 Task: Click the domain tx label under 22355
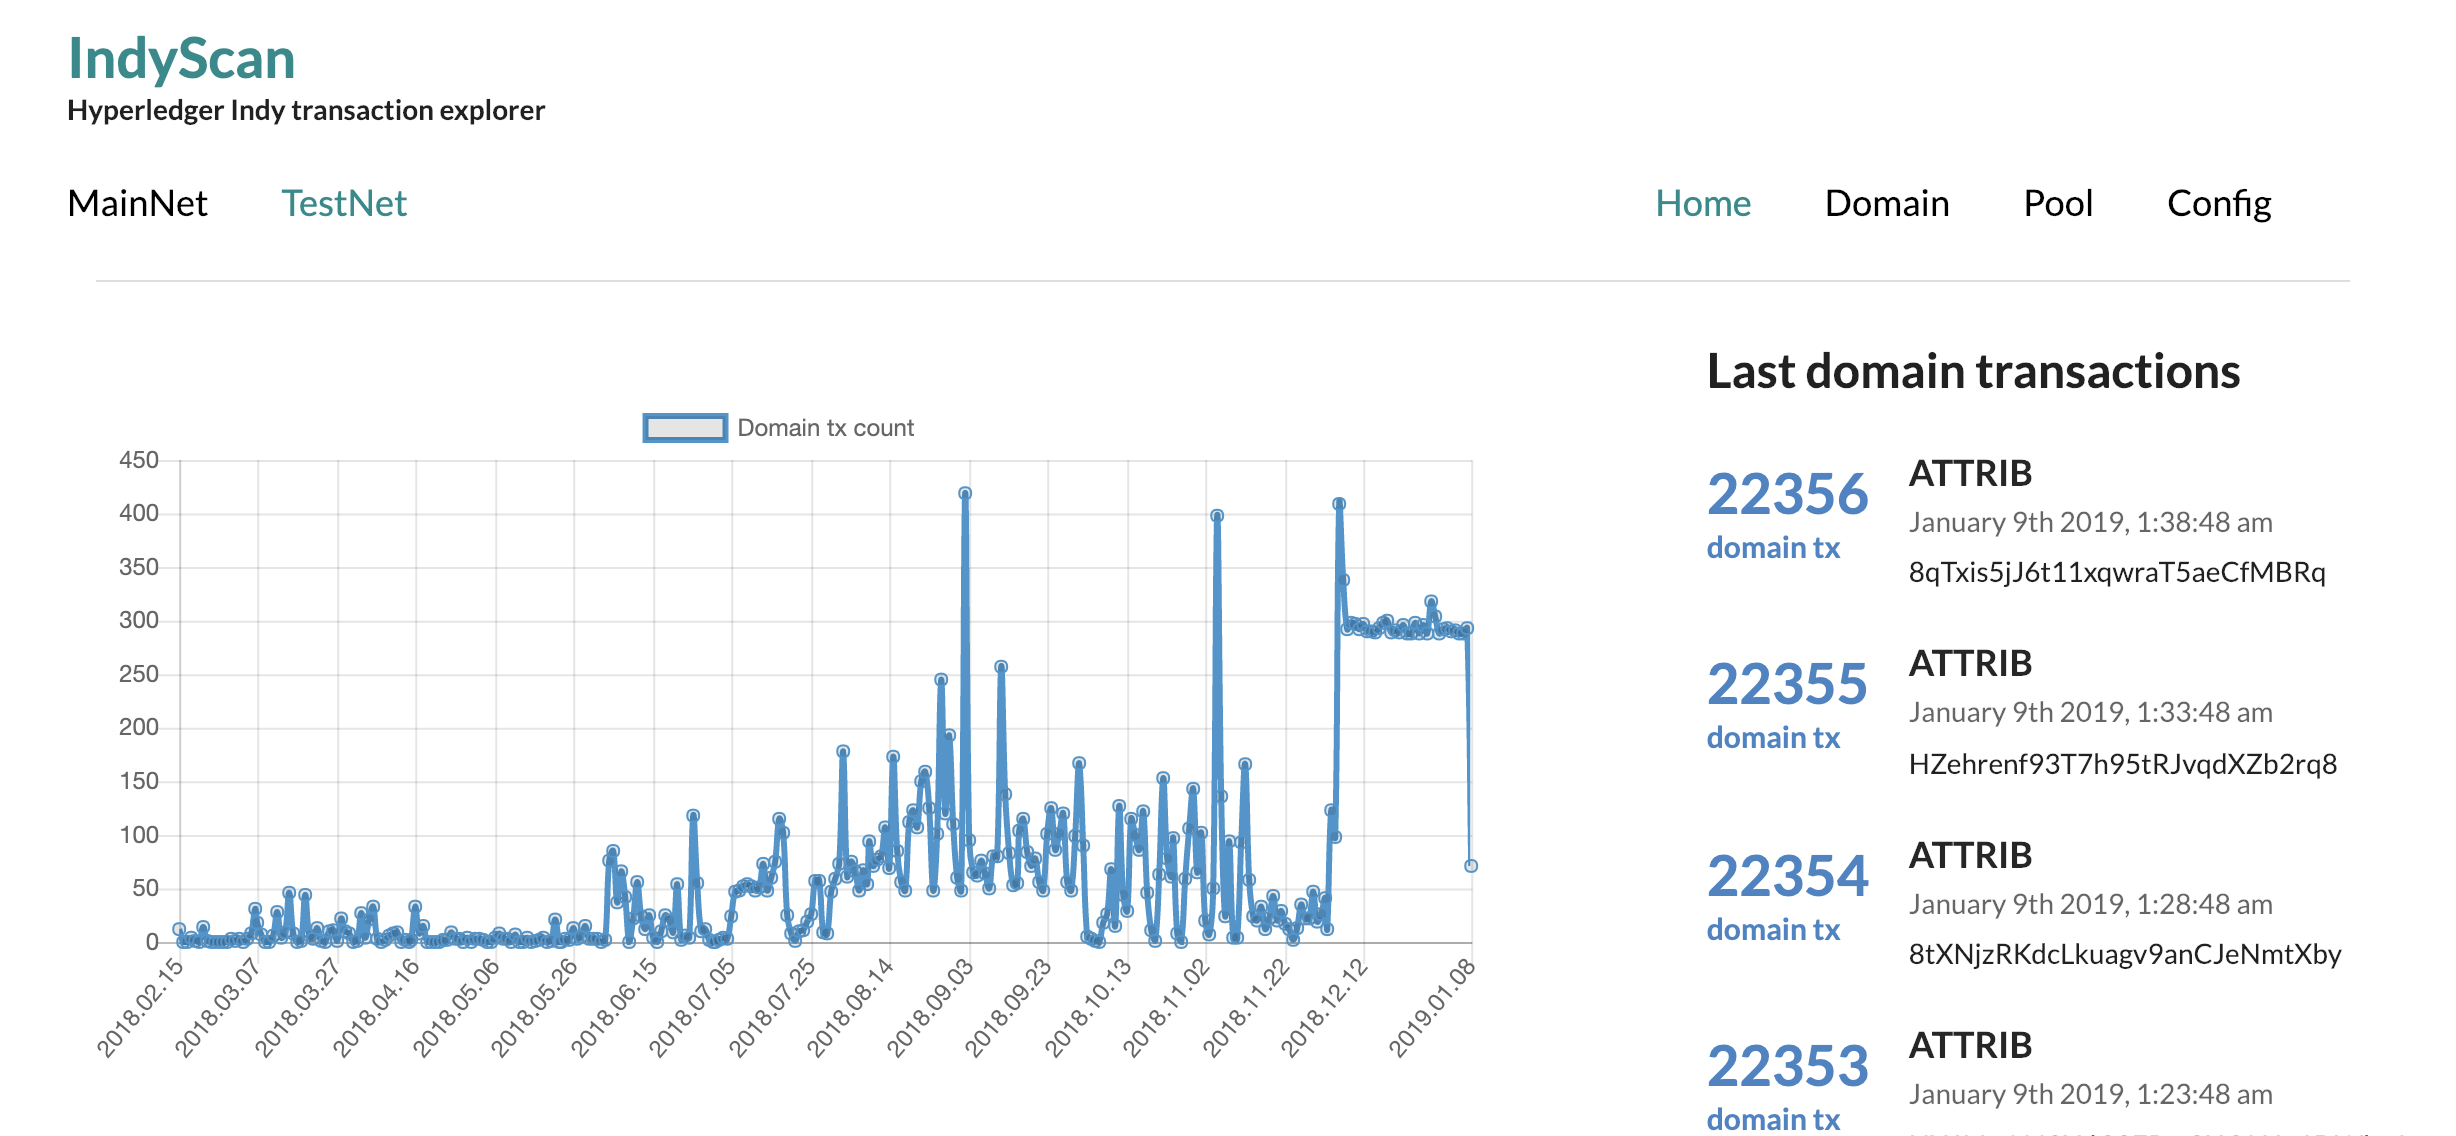coord(1773,738)
